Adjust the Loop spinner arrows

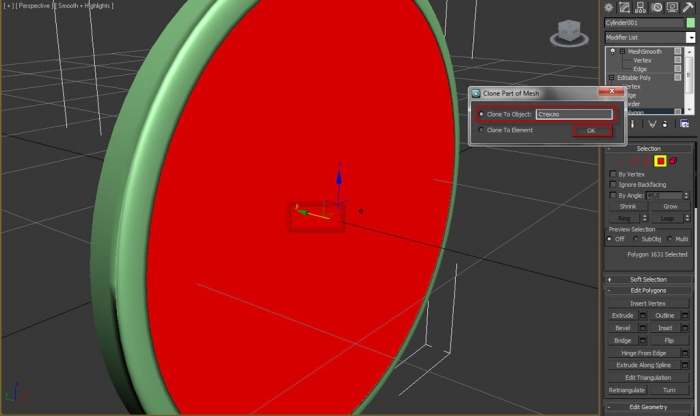click(x=687, y=218)
